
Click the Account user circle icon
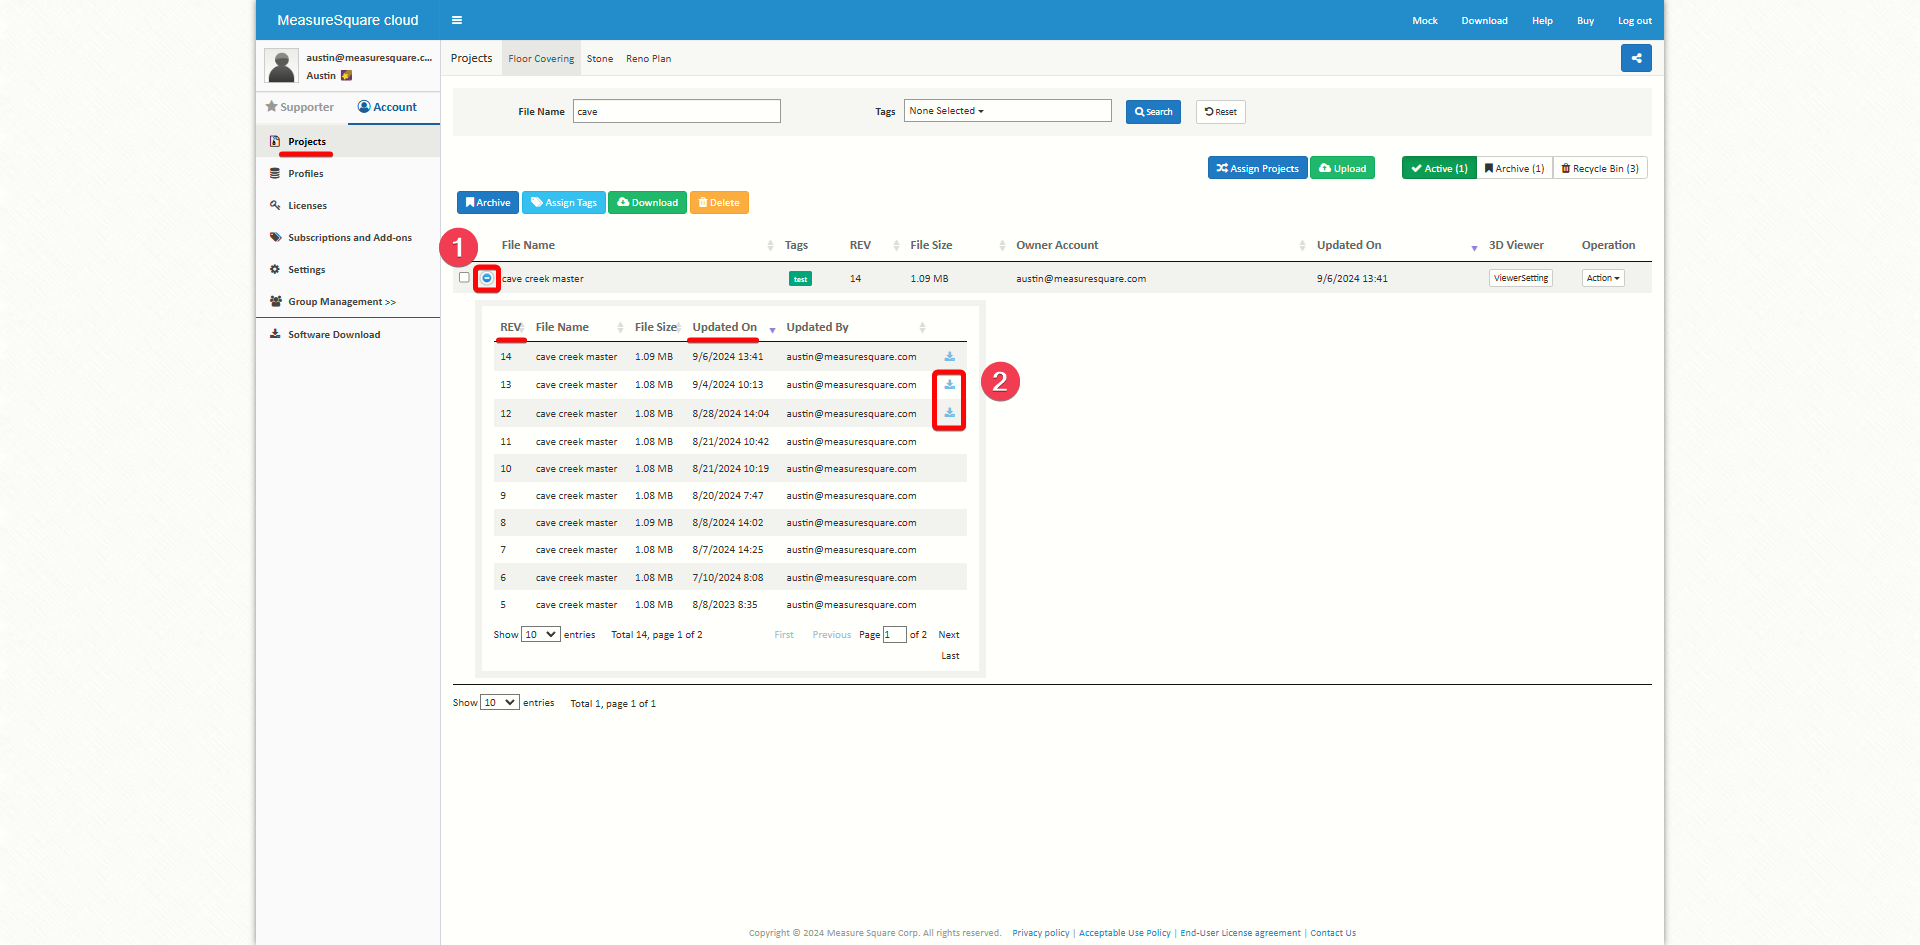[x=364, y=107]
